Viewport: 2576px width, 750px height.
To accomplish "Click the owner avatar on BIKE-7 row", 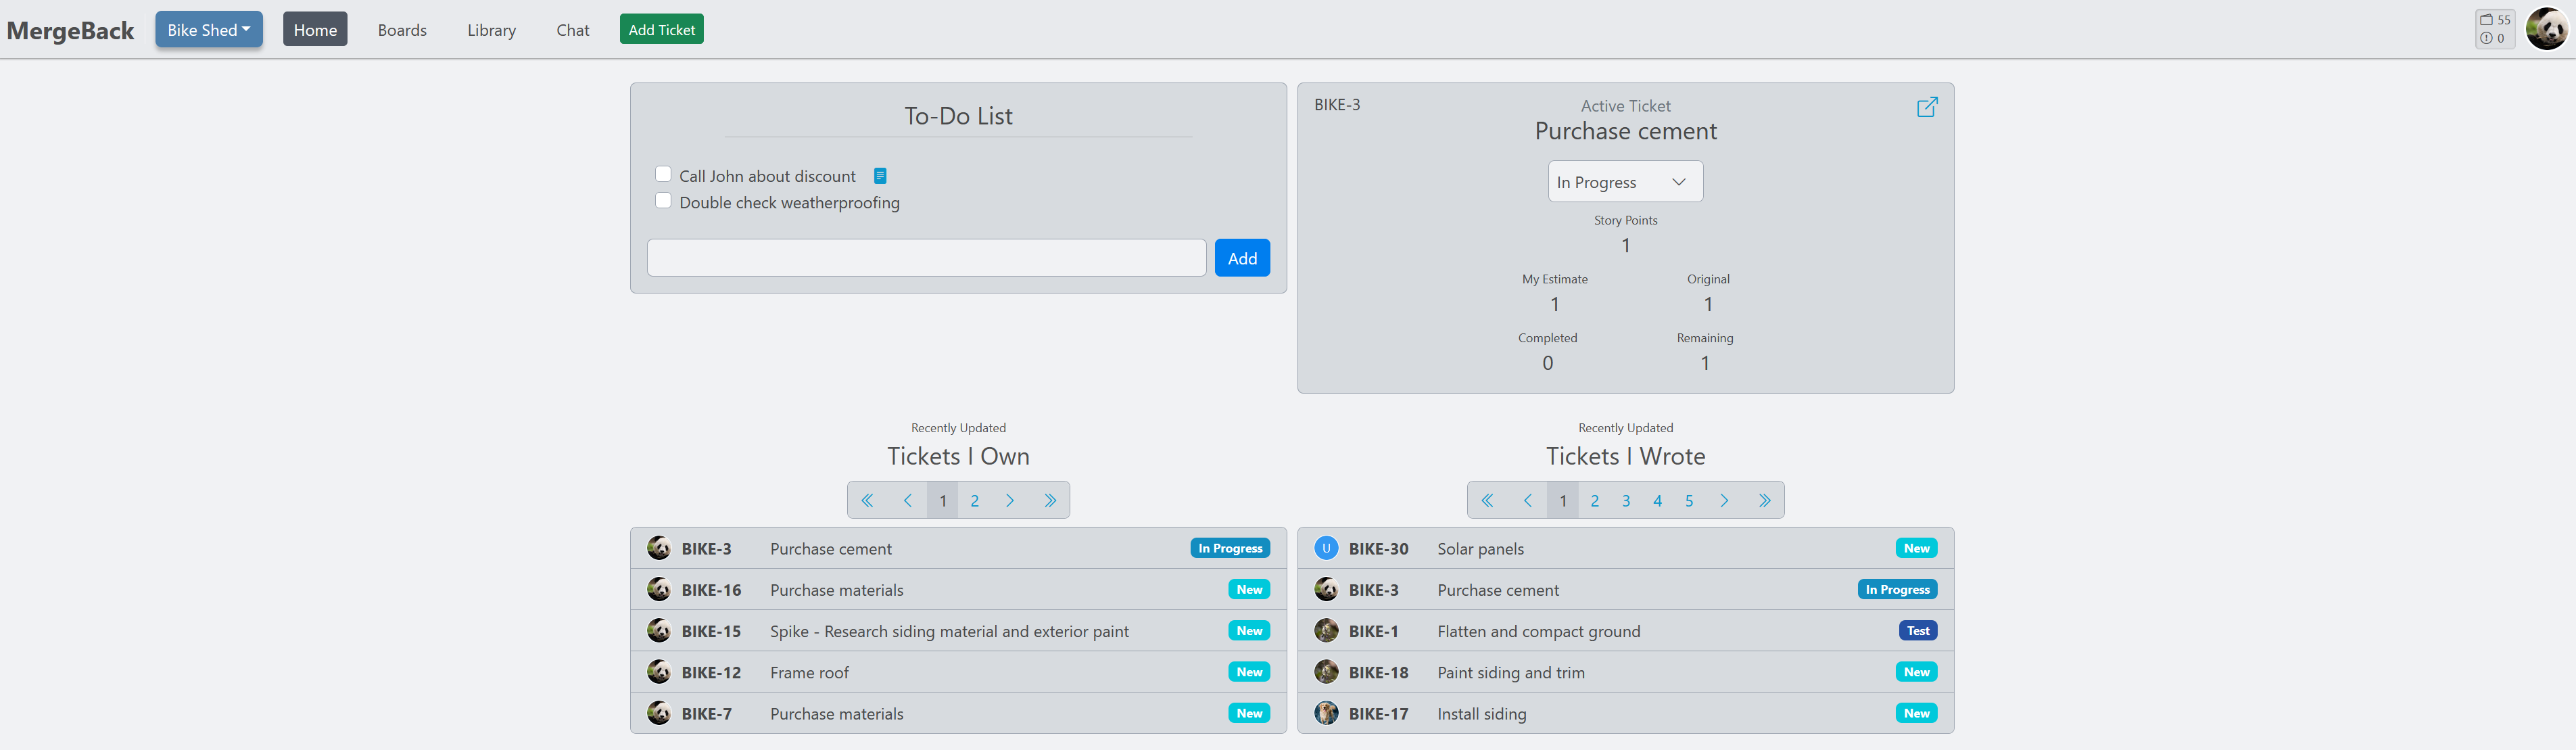I will (x=658, y=713).
